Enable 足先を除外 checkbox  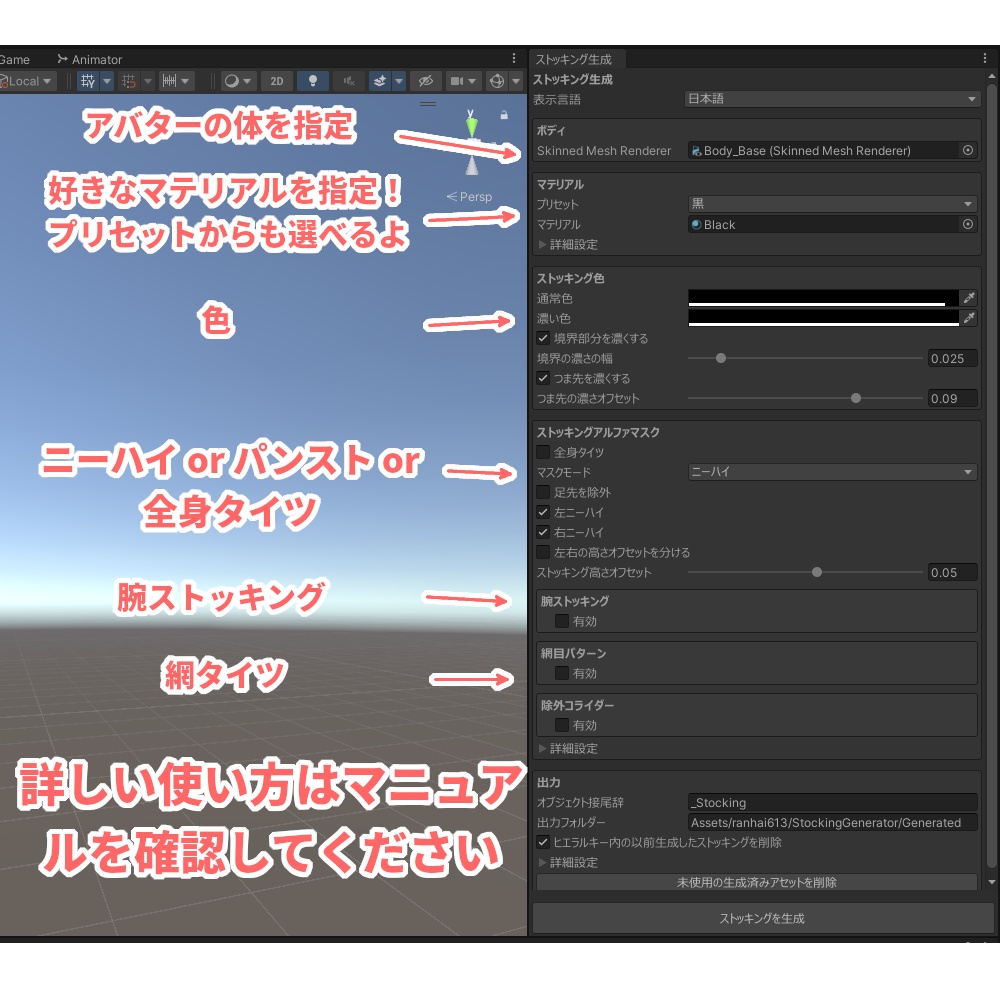click(x=543, y=492)
